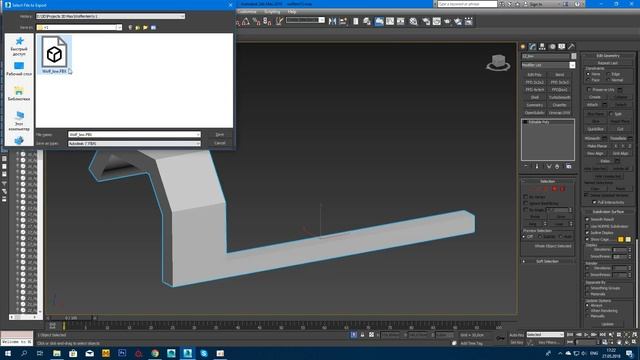Click Go to End playback button
The width and height of the screenshot is (640, 360).
click(x=602, y=335)
